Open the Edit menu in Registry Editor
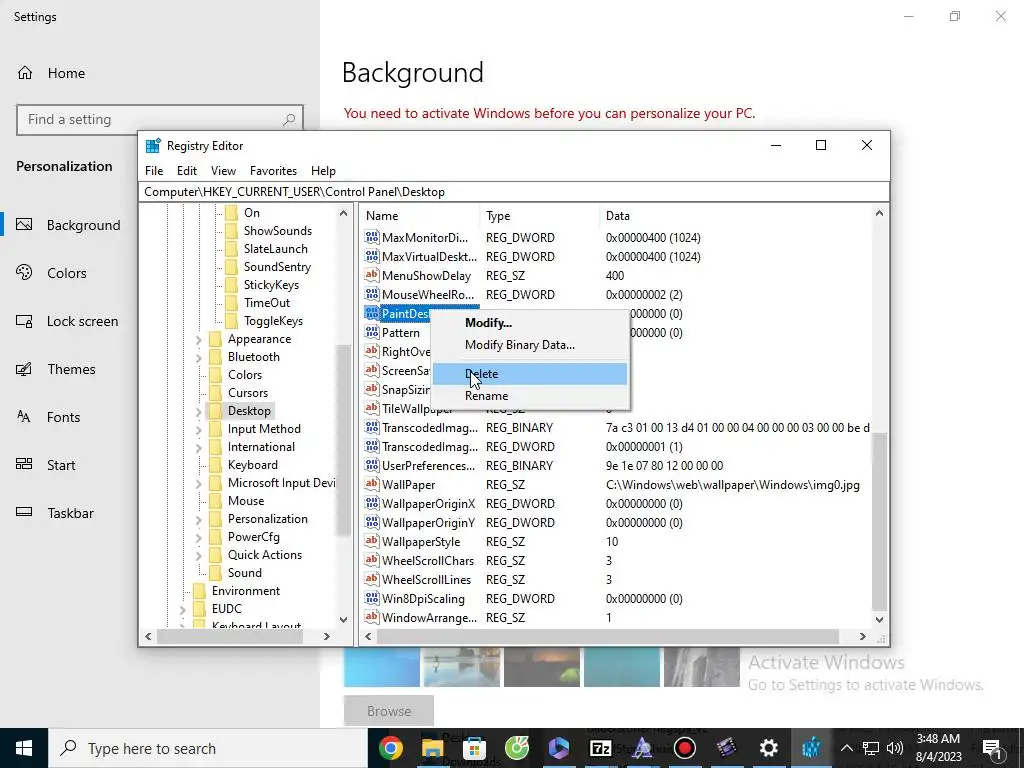 click(x=187, y=170)
